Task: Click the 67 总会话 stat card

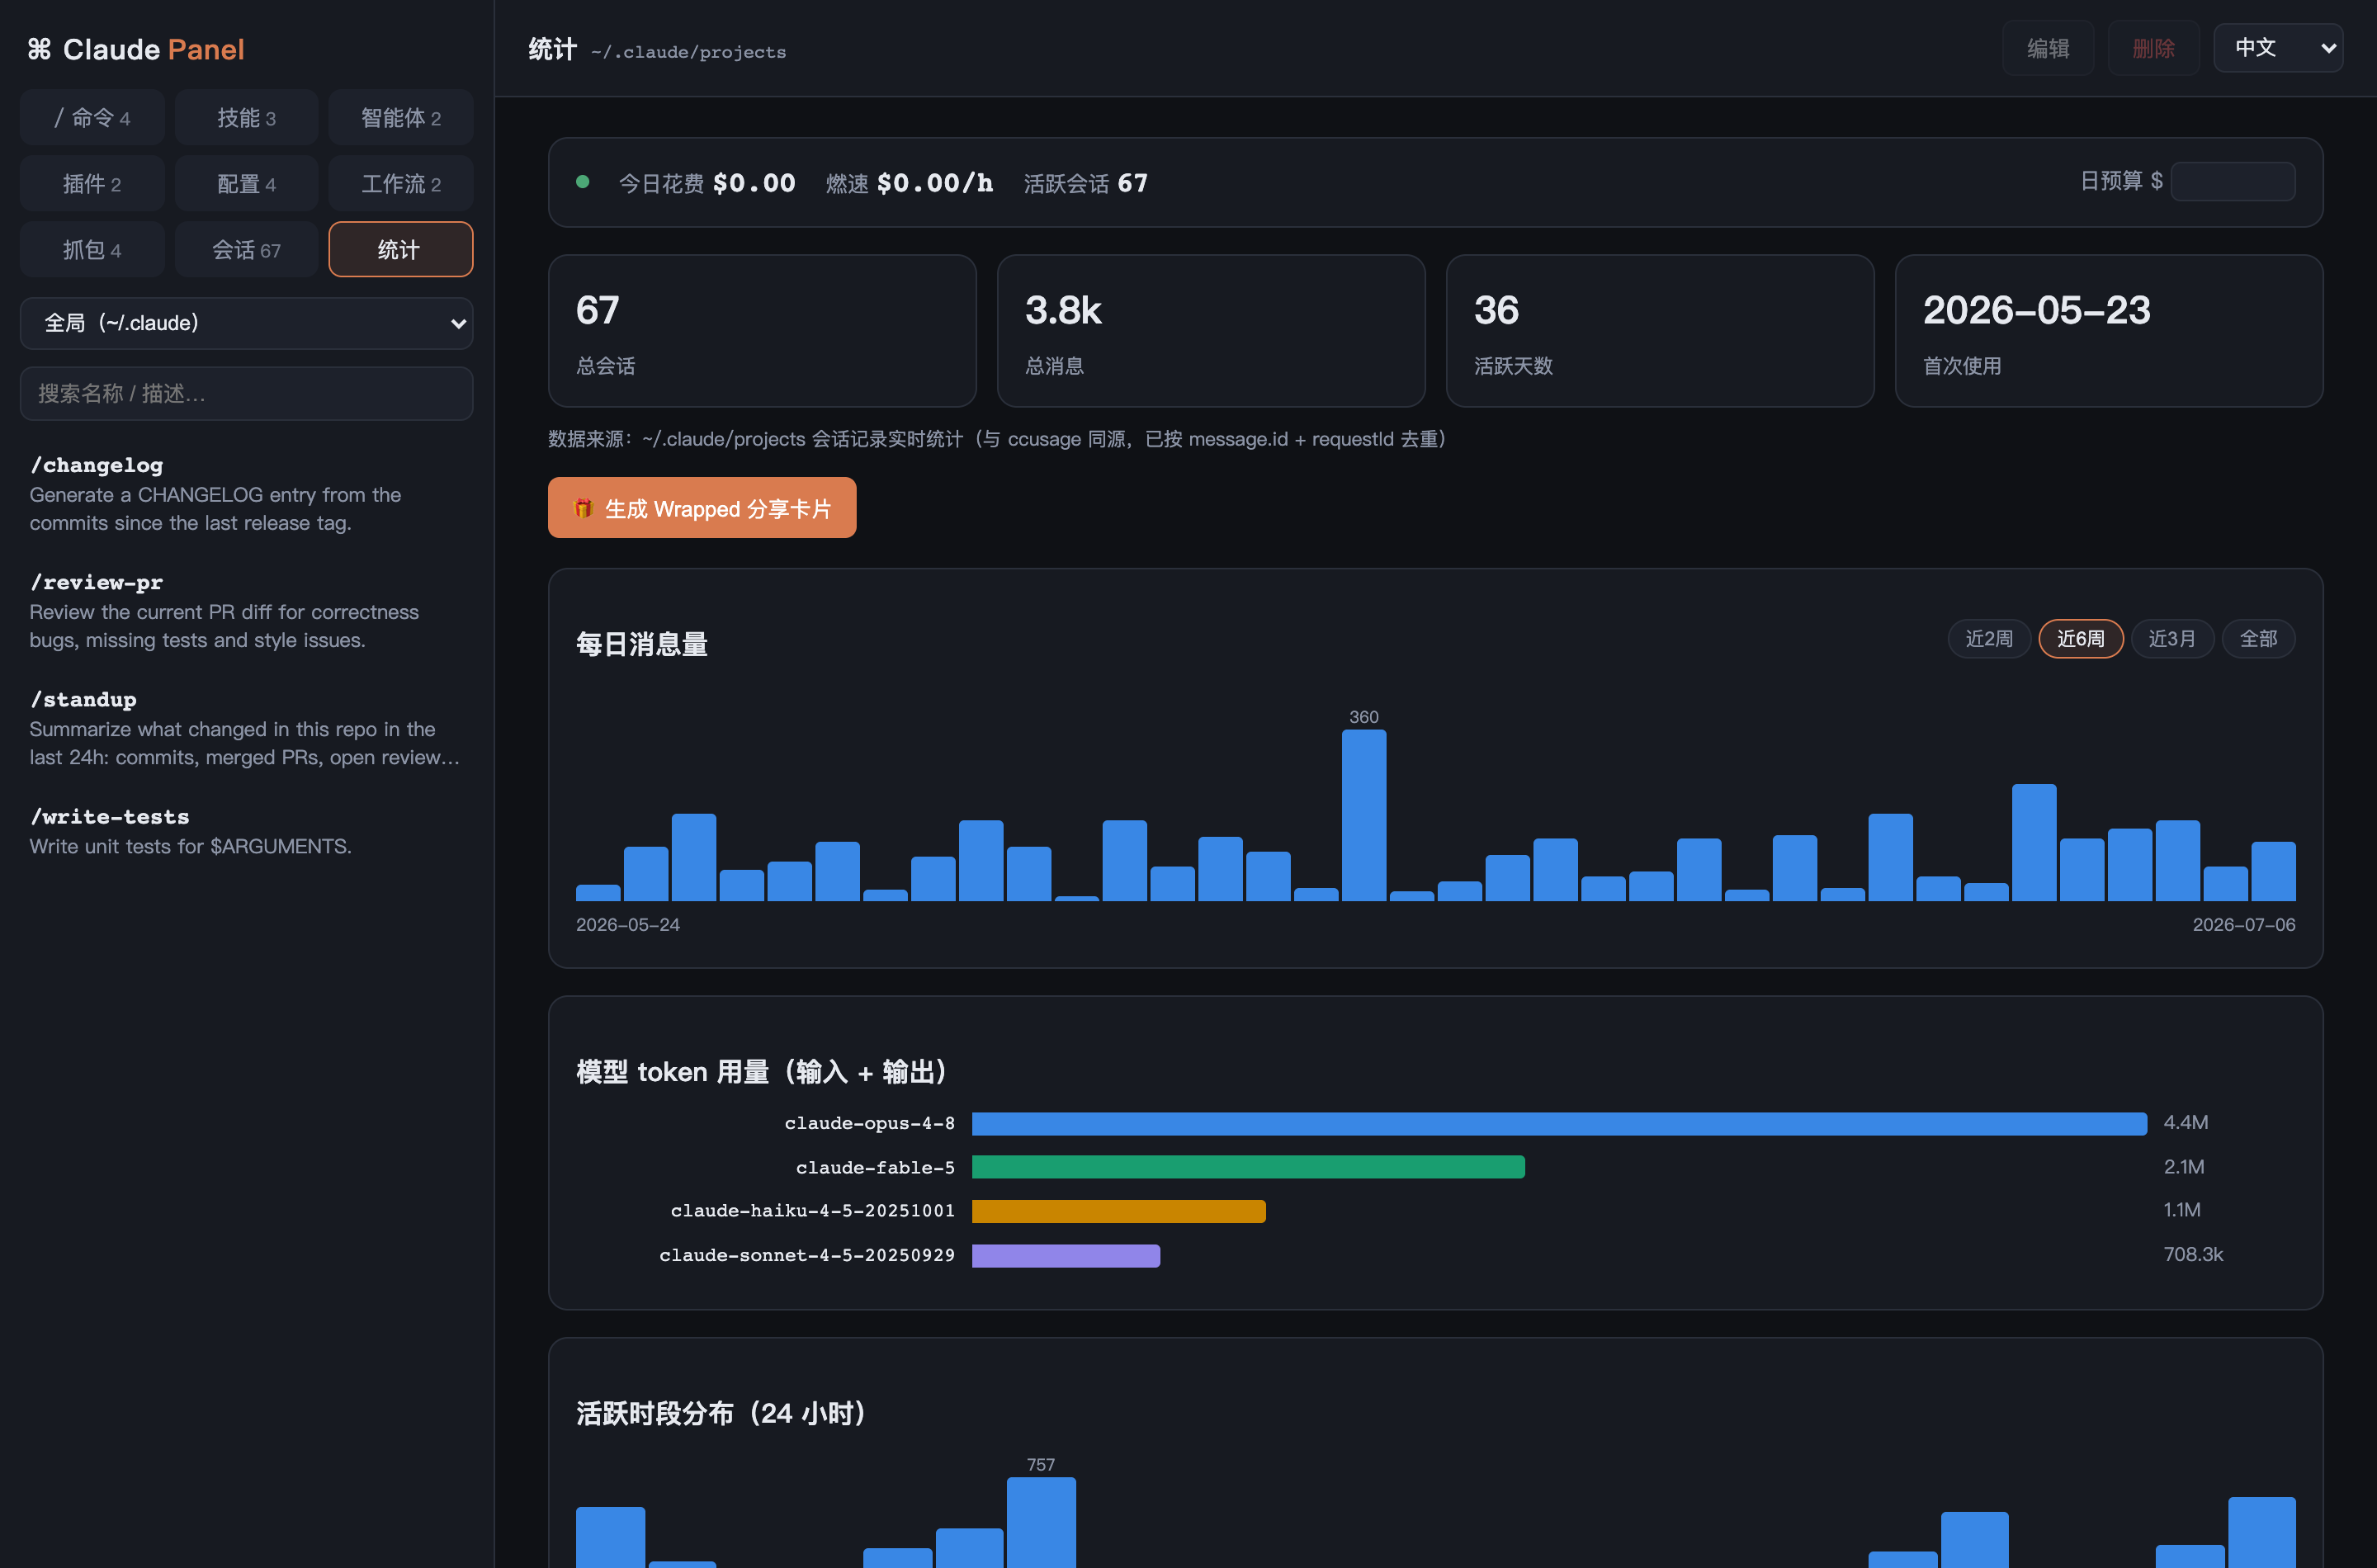Action: pyautogui.click(x=762, y=331)
